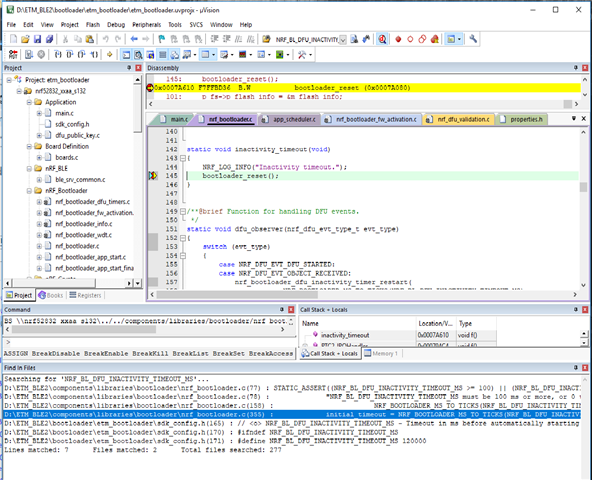Toggle auto-hide pin on Find In Files panel
The width and height of the screenshot is (592, 480).
pos(576,367)
